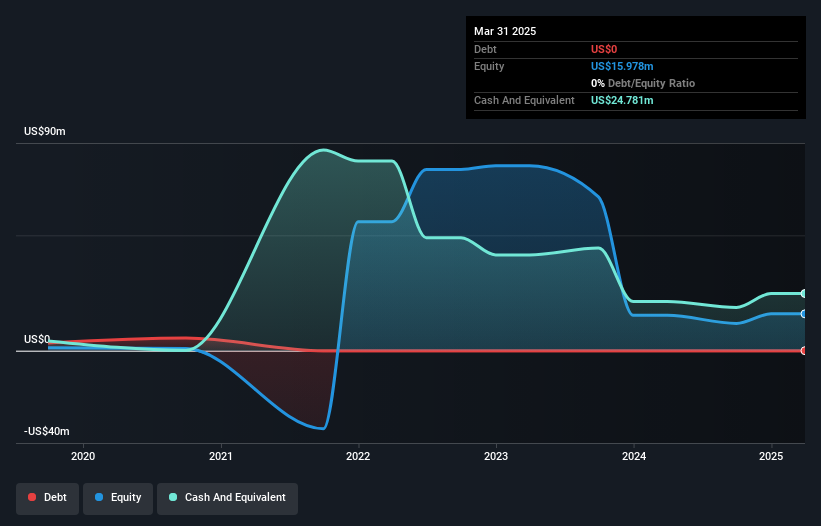Select the red Debt endpoint marker on chart
821x526 pixels.
[804, 351]
